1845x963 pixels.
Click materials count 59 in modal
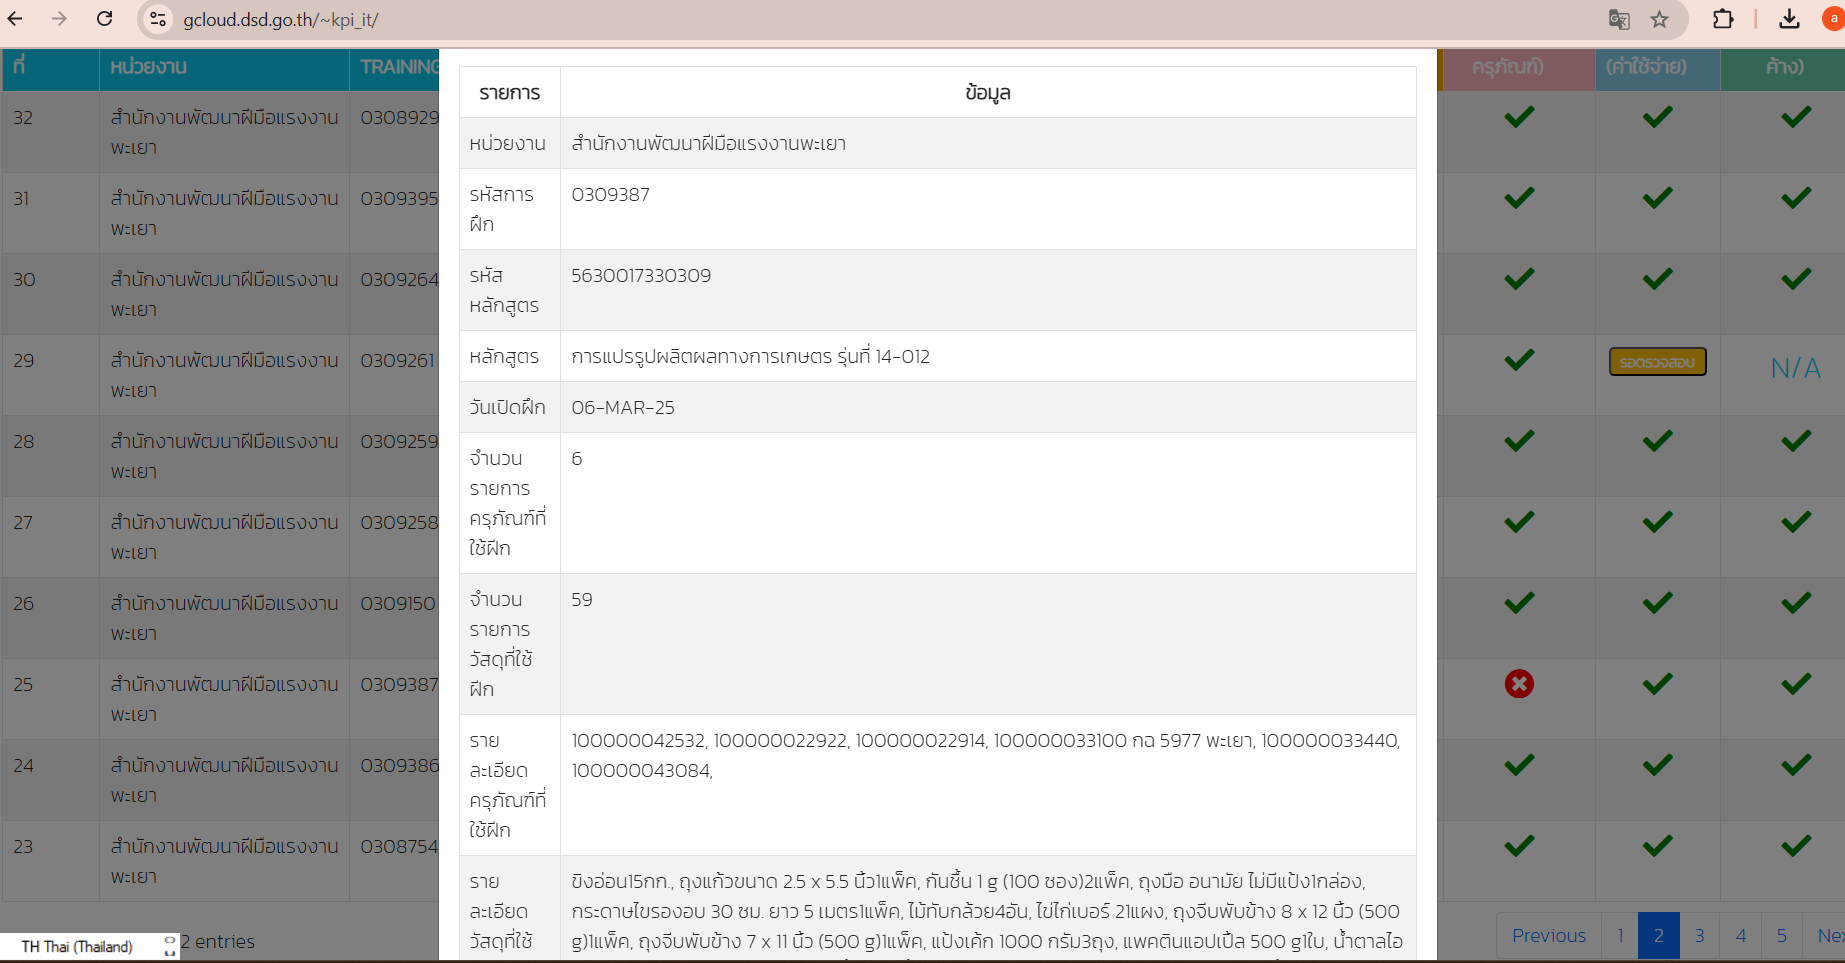click(x=582, y=600)
